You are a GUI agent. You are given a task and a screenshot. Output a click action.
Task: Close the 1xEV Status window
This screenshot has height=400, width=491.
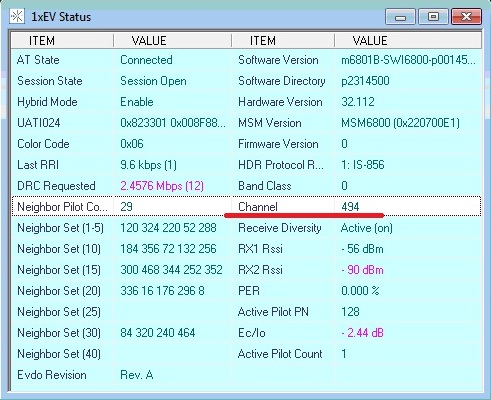coord(466,17)
